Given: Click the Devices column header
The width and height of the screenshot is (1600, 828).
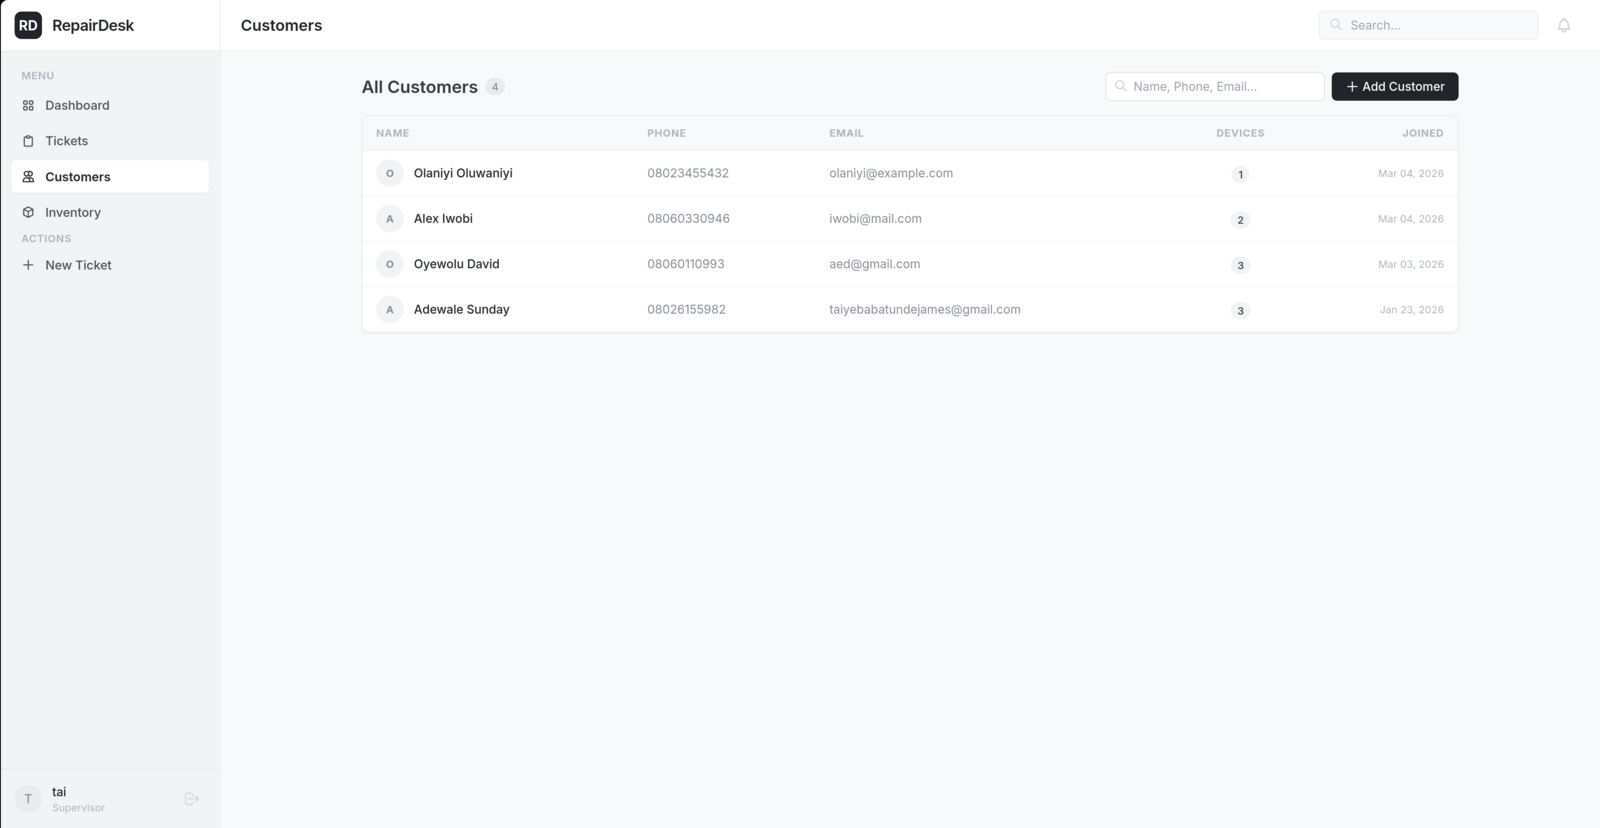Looking at the screenshot, I should pos(1240,133).
